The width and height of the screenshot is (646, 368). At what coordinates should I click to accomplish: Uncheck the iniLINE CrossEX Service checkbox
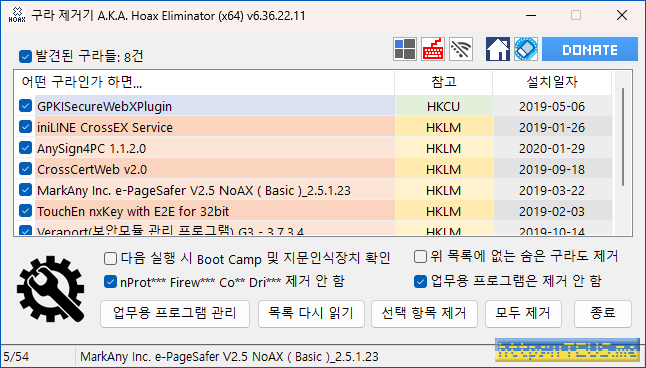pyautogui.click(x=25, y=127)
